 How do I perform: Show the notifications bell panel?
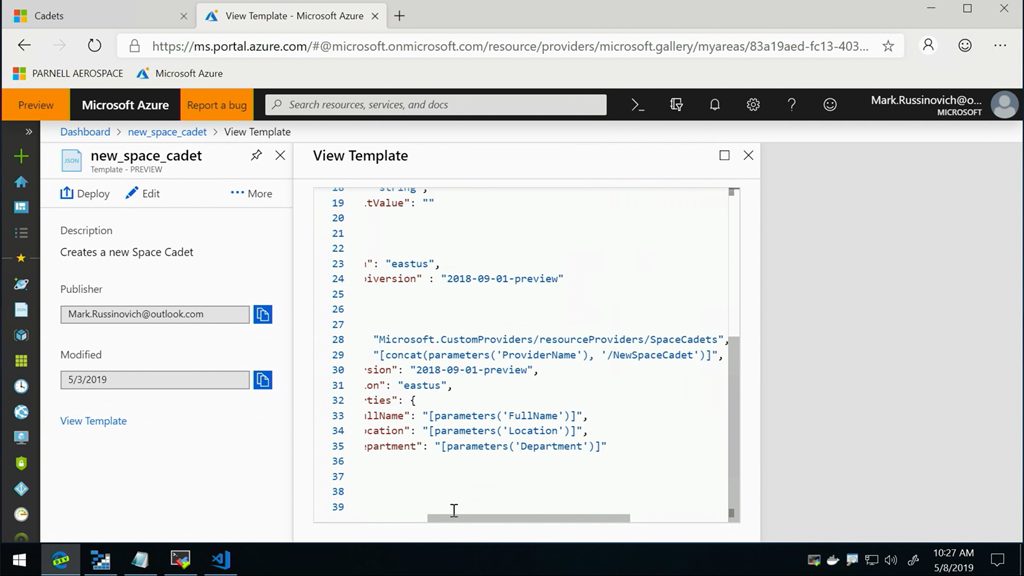pyautogui.click(x=714, y=105)
